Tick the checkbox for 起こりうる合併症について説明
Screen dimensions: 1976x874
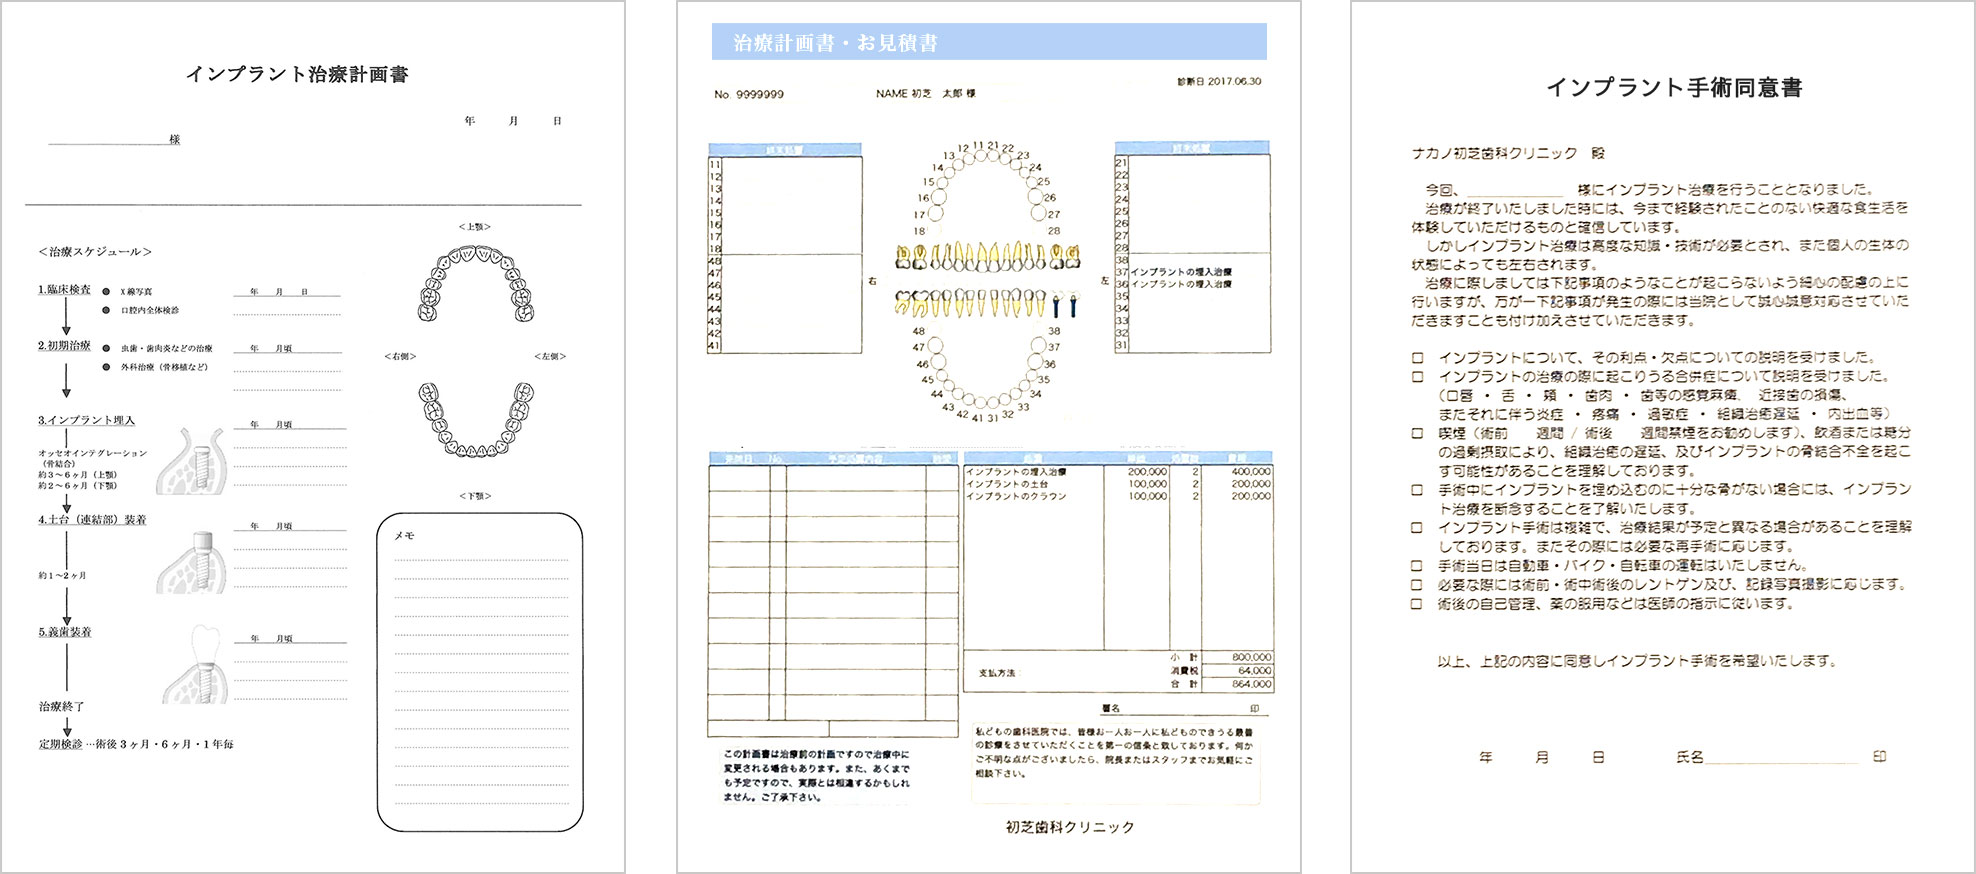[x=1417, y=377]
